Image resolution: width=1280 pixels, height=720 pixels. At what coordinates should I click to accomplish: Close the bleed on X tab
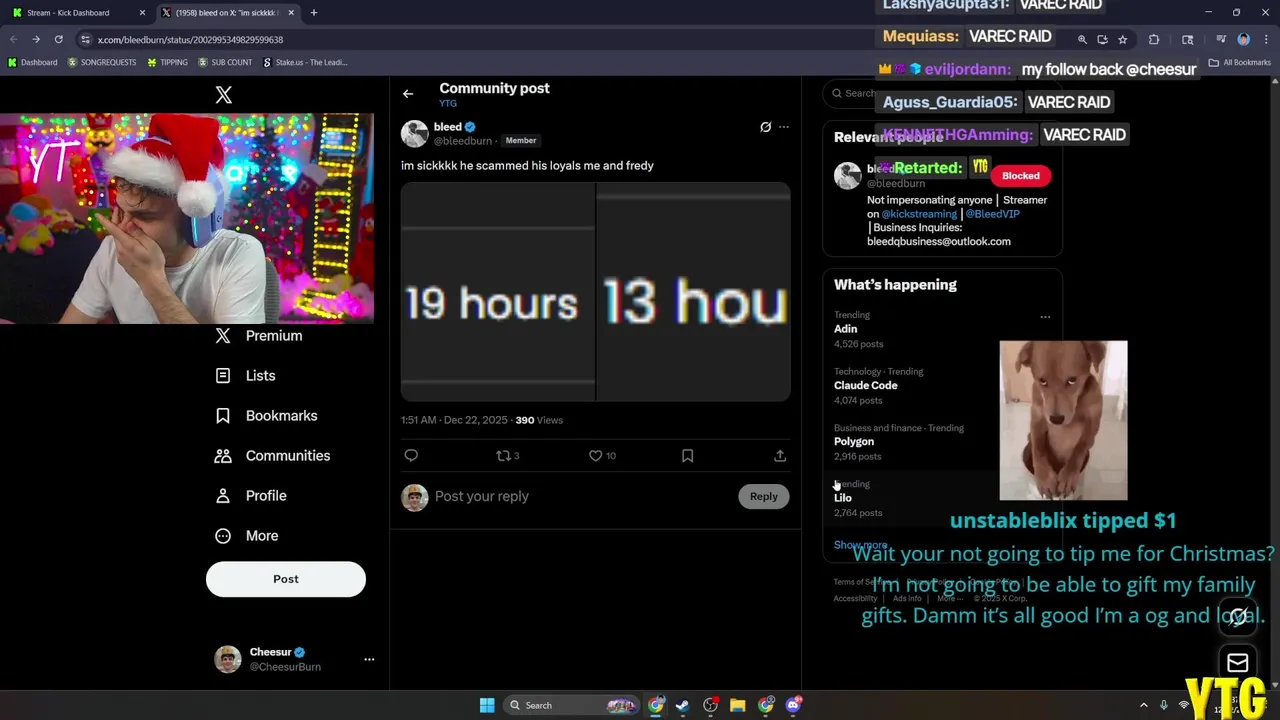tap(291, 13)
